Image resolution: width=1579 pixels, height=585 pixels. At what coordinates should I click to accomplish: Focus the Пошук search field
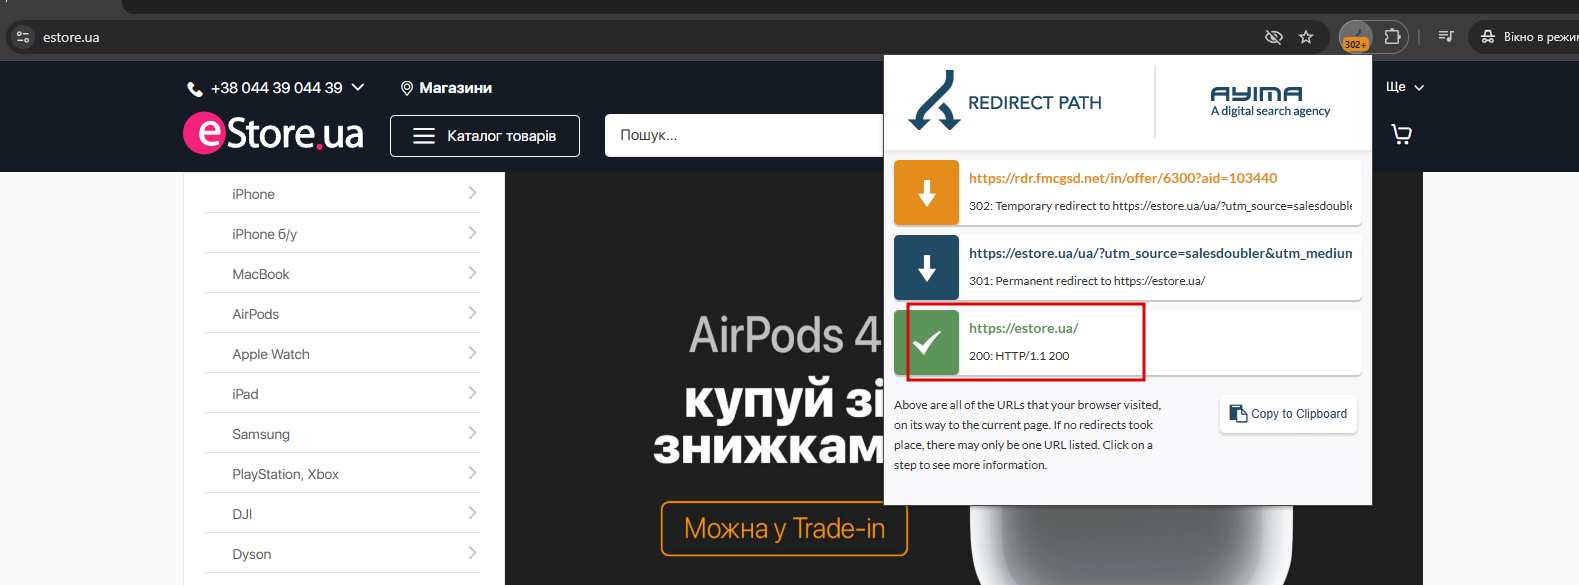point(744,135)
